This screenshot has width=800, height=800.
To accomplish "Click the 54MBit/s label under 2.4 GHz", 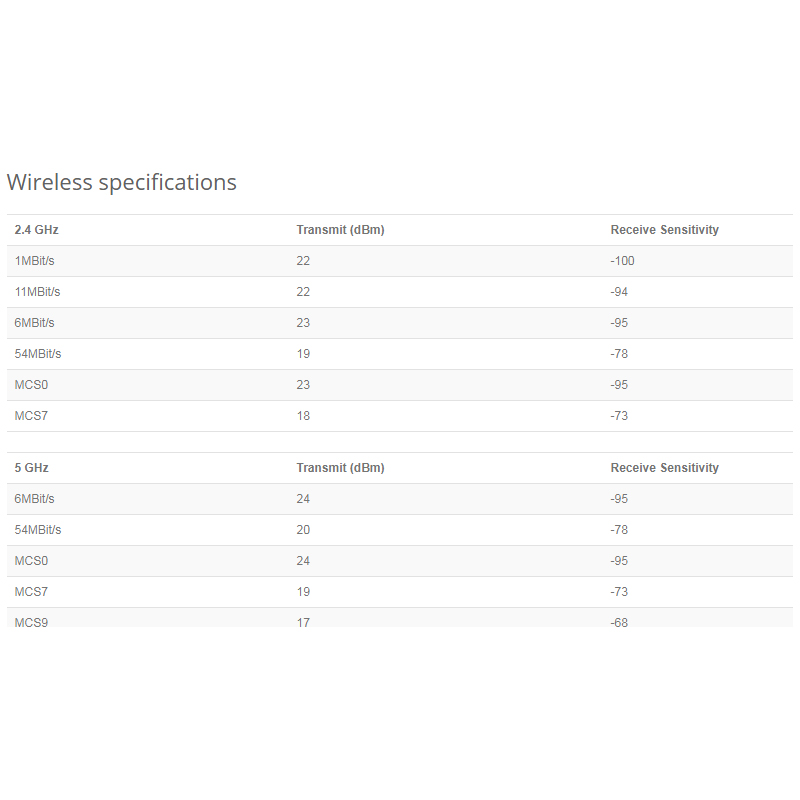I will click(x=38, y=354).
